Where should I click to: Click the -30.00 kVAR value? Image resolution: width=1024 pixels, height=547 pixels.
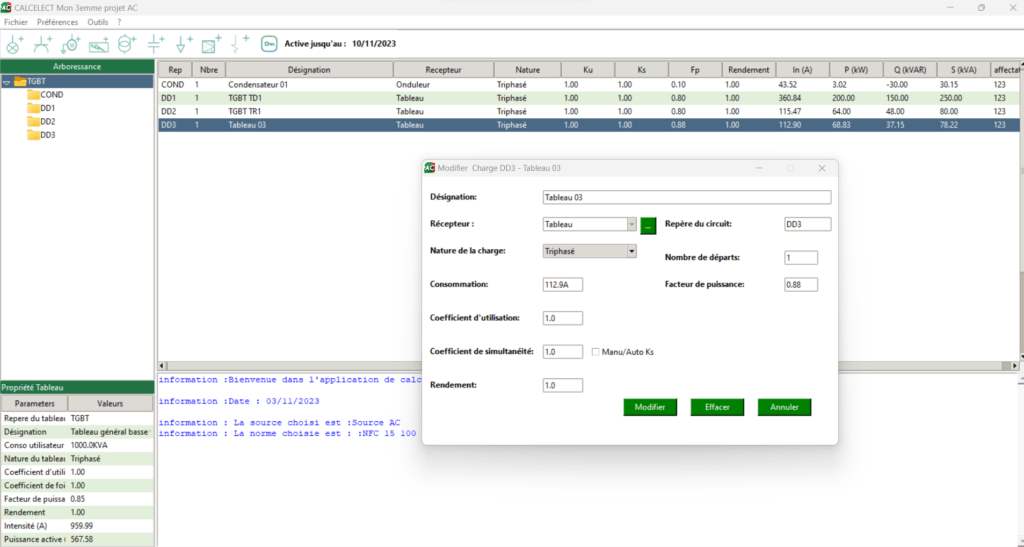[x=898, y=85]
